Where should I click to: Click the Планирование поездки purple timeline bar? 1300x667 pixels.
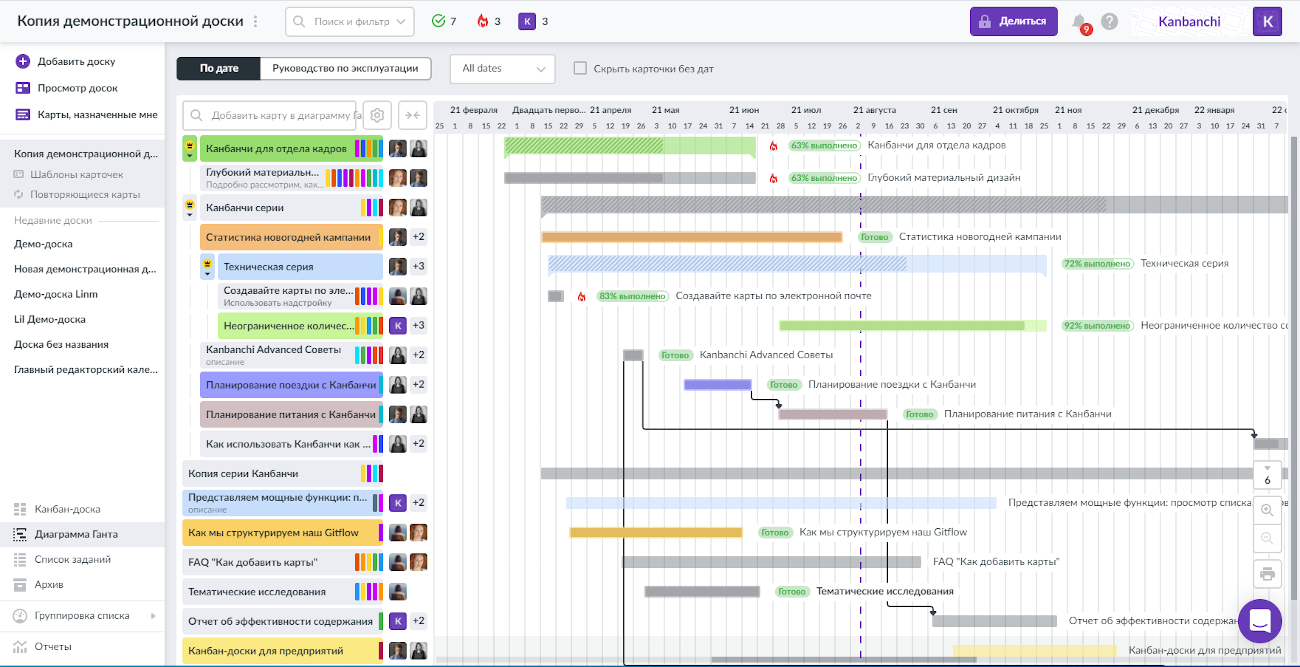click(718, 384)
